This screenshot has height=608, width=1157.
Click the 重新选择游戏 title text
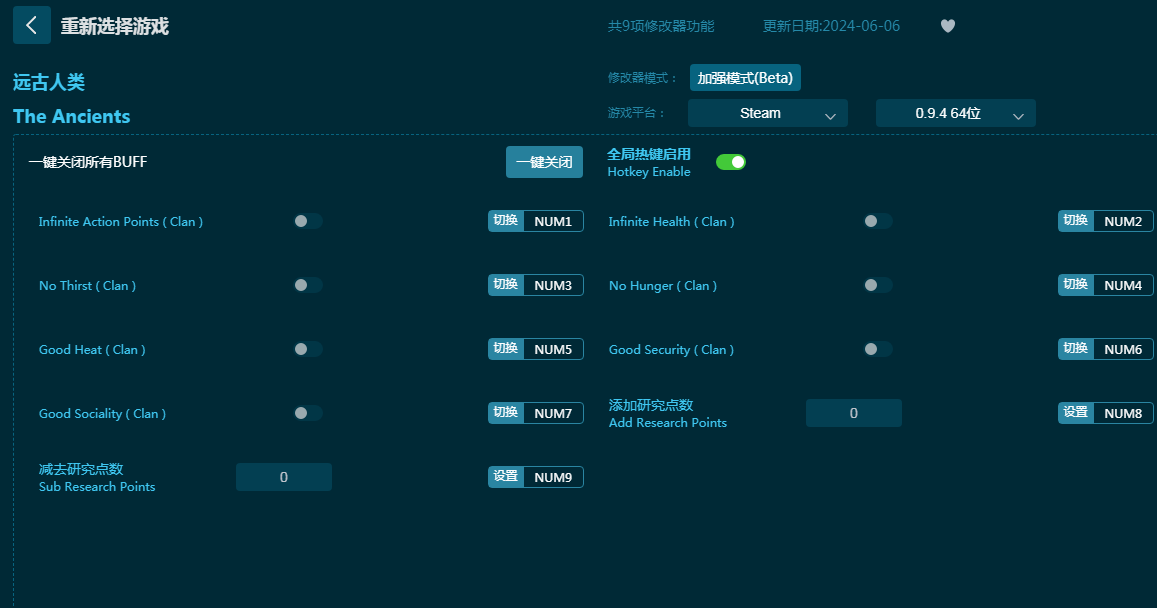pos(114,26)
